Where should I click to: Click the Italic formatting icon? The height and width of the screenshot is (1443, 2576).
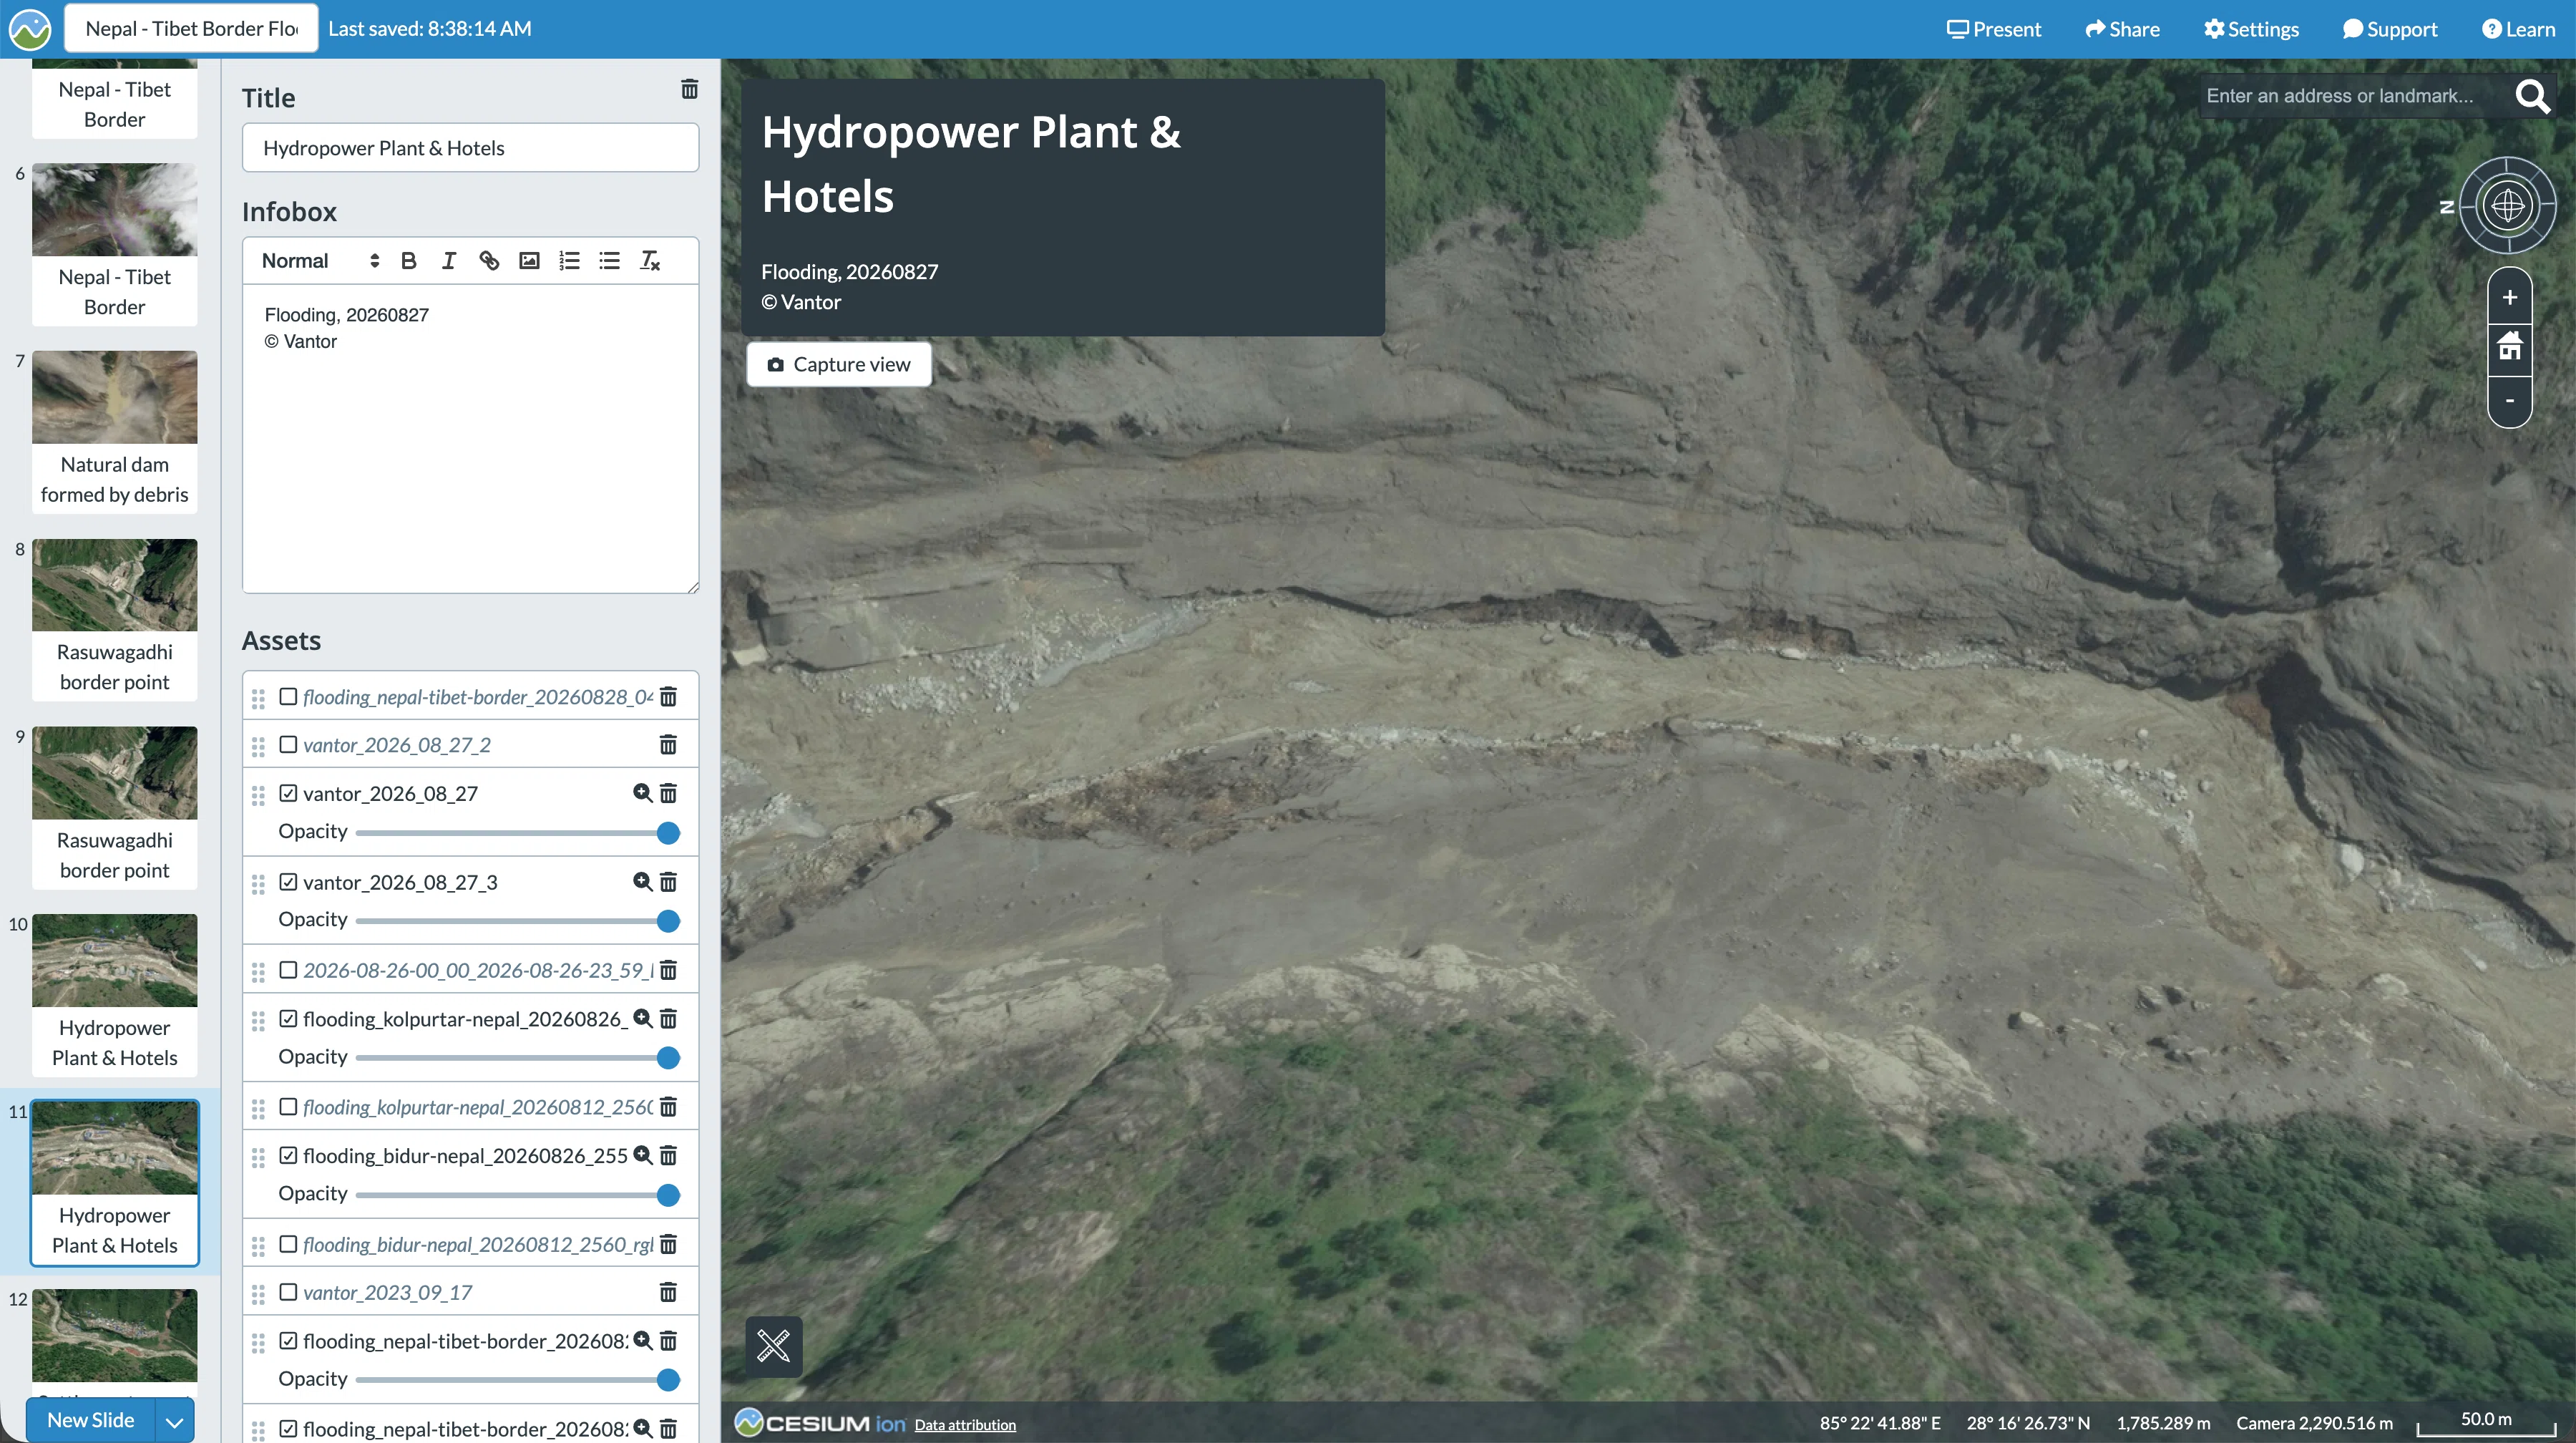click(x=448, y=261)
